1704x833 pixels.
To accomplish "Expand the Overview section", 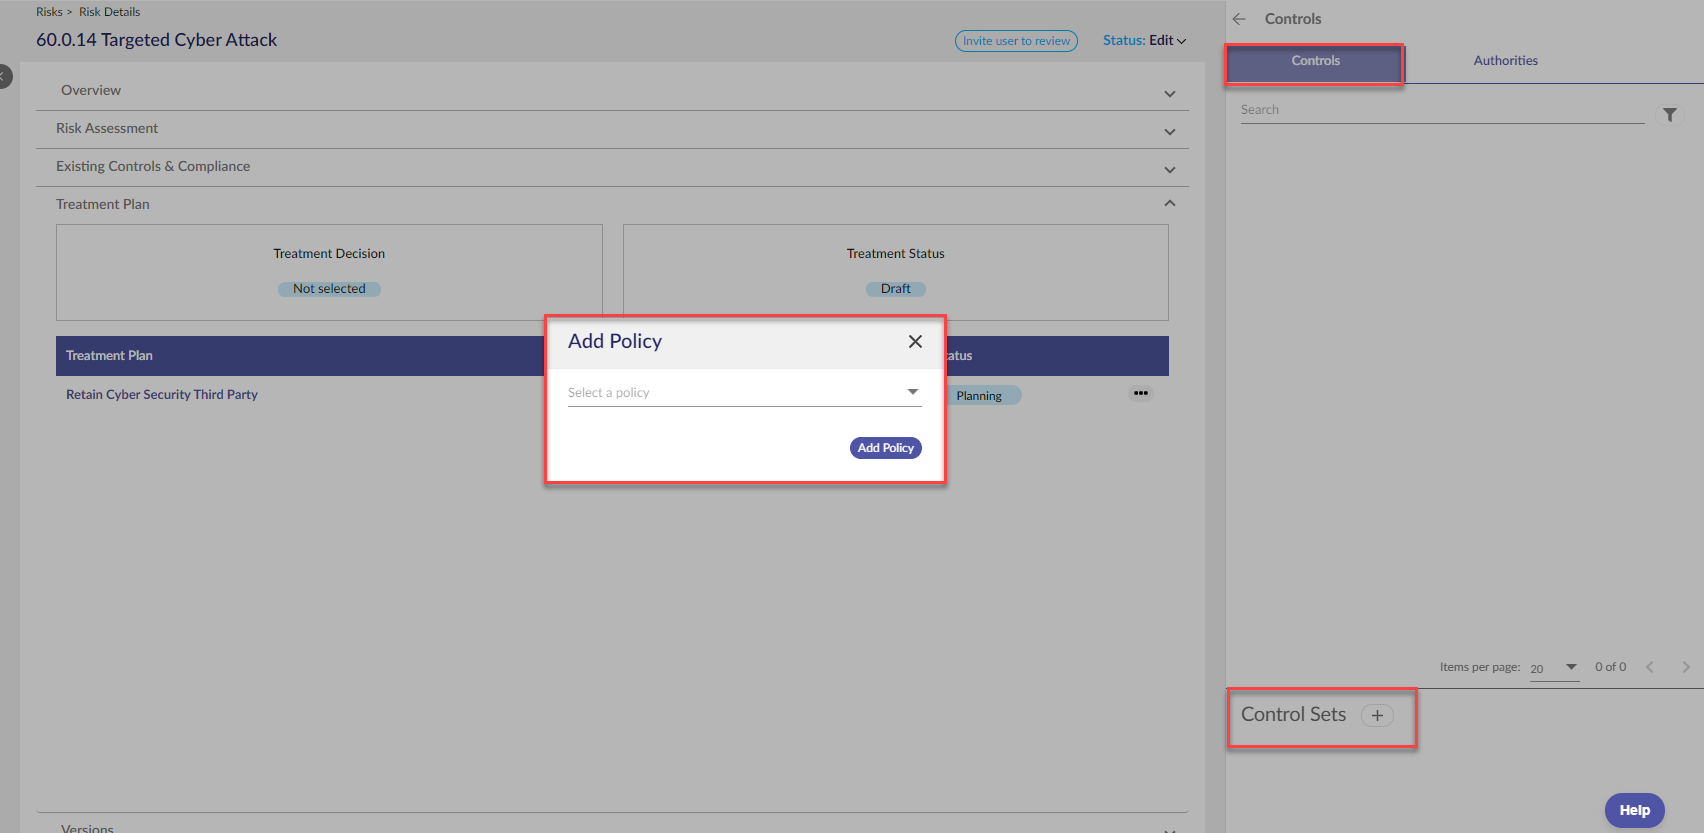I will 612,91.
